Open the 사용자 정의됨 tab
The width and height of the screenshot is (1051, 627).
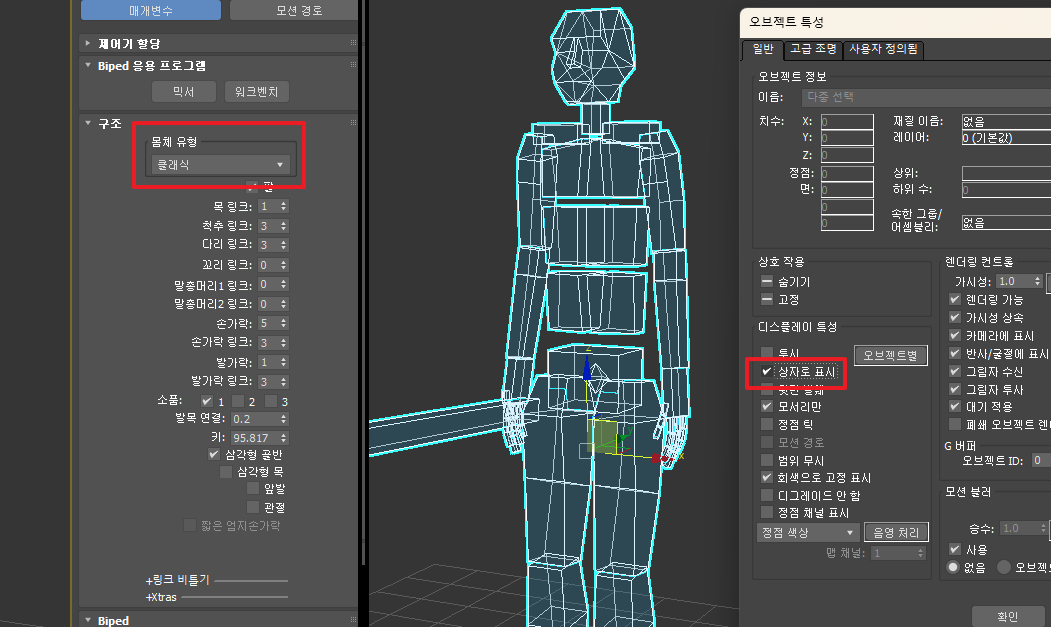[884, 49]
